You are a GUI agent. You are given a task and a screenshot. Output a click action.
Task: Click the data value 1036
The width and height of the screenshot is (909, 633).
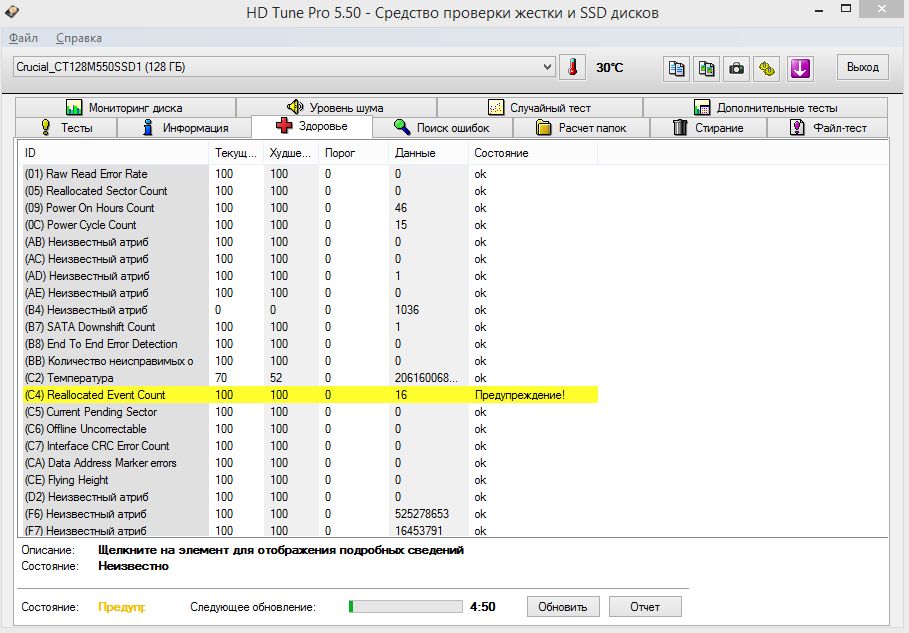coord(407,310)
